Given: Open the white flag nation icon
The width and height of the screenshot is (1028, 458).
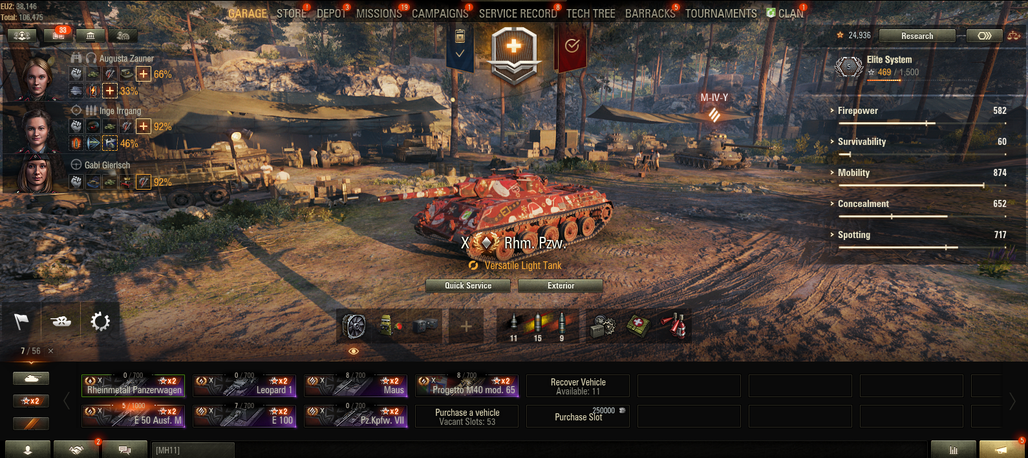Looking at the screenshot, I should 21,322.
